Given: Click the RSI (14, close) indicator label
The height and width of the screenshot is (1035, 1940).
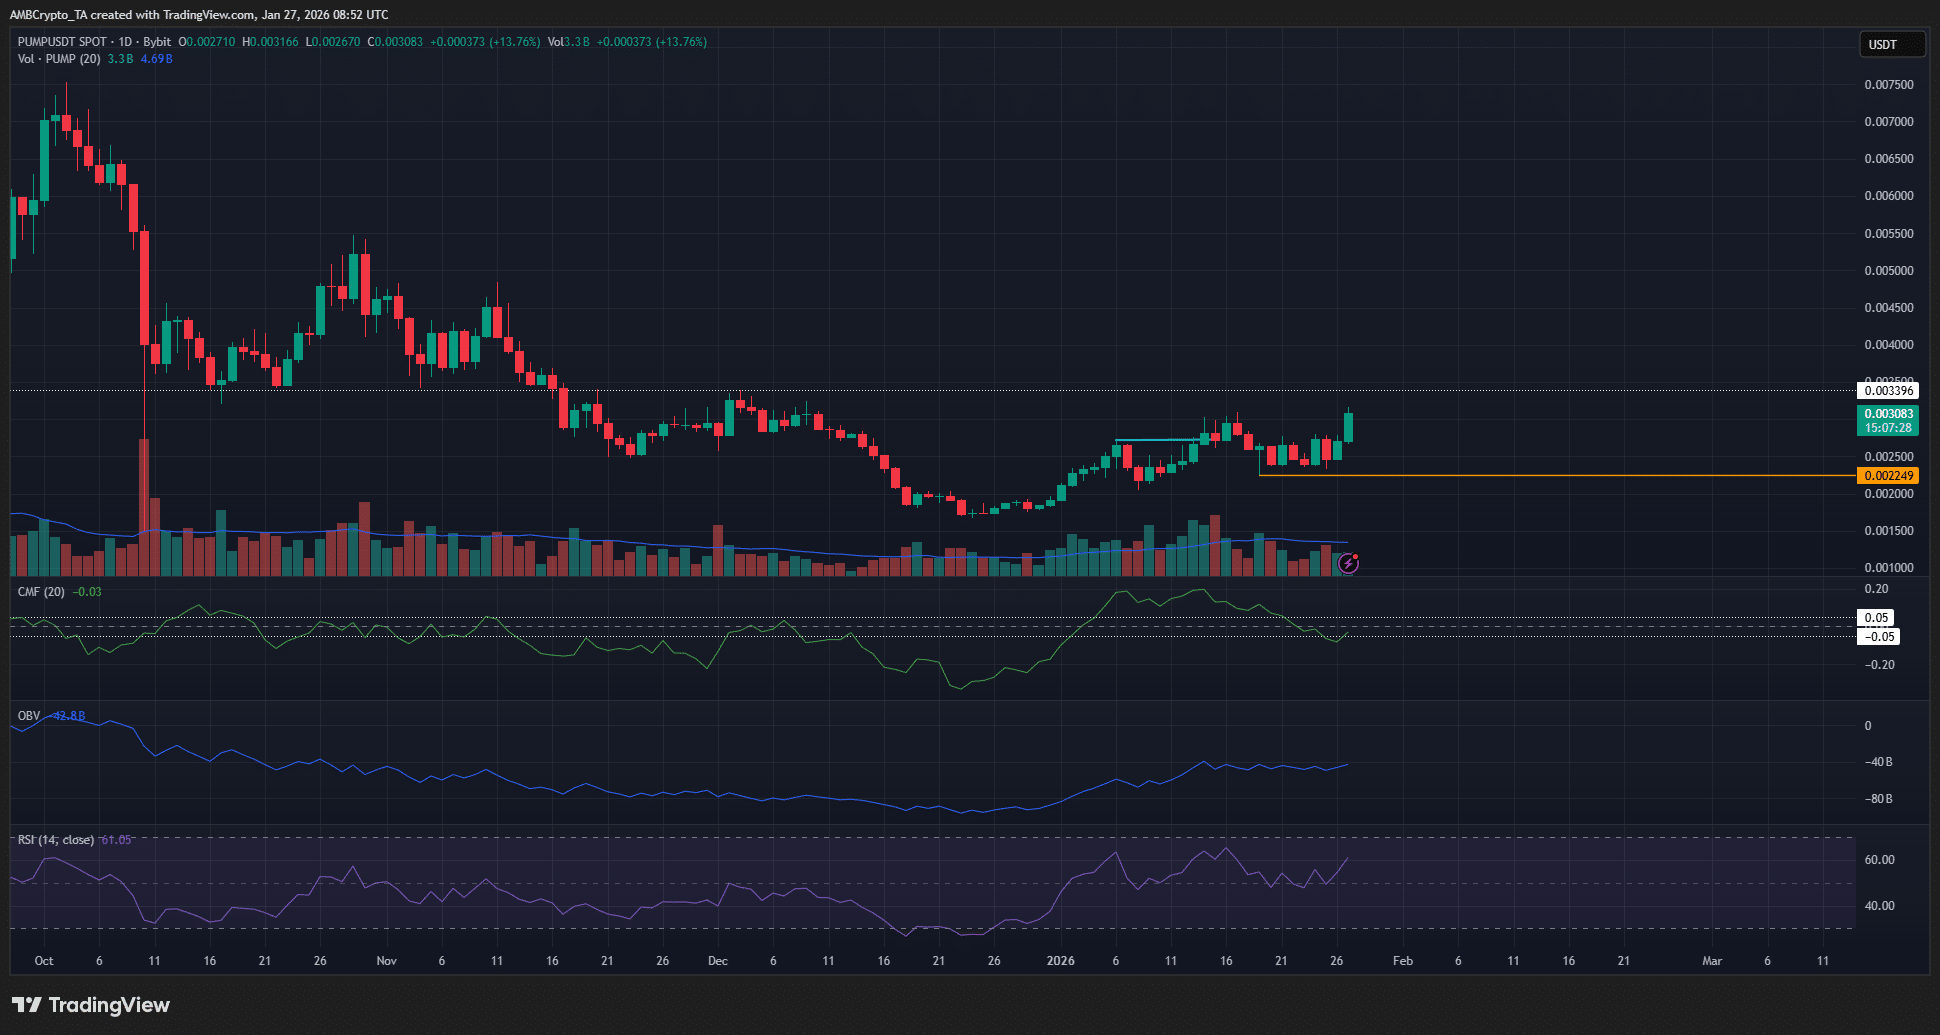Looking at the screenshot, I should coord(56,840).
